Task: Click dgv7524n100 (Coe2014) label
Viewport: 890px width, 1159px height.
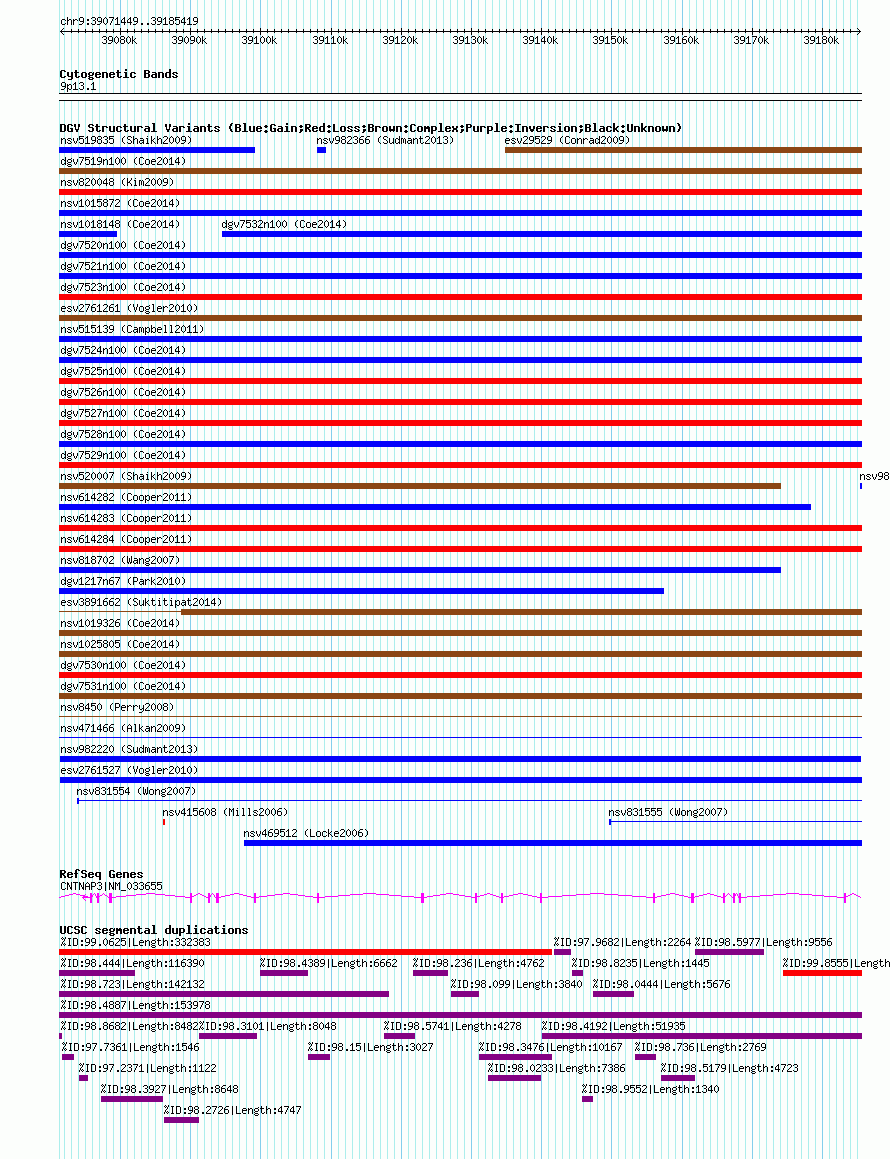Action: pos(123,350)
